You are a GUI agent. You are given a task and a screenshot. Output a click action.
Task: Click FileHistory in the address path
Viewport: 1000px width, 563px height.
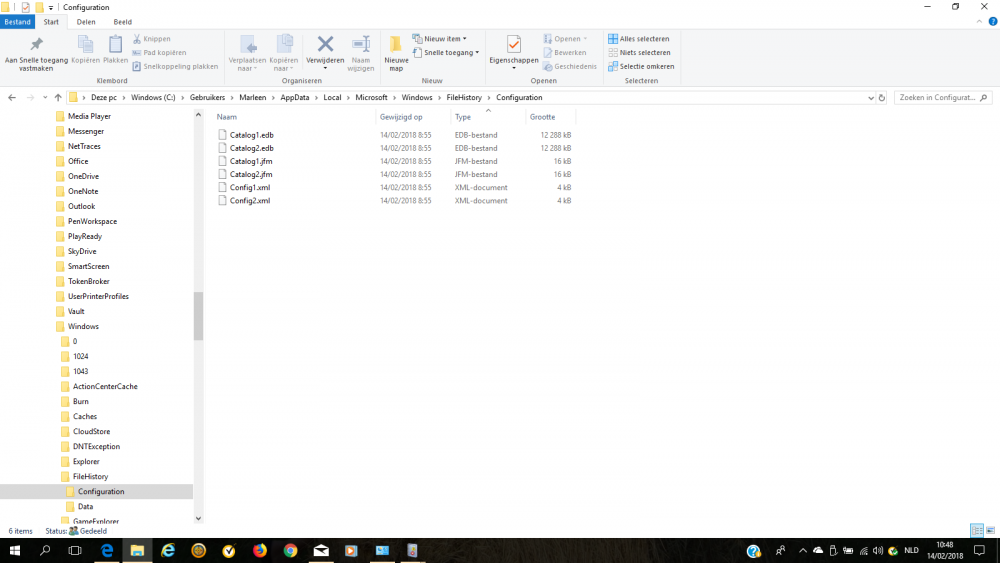pos(464,98)
